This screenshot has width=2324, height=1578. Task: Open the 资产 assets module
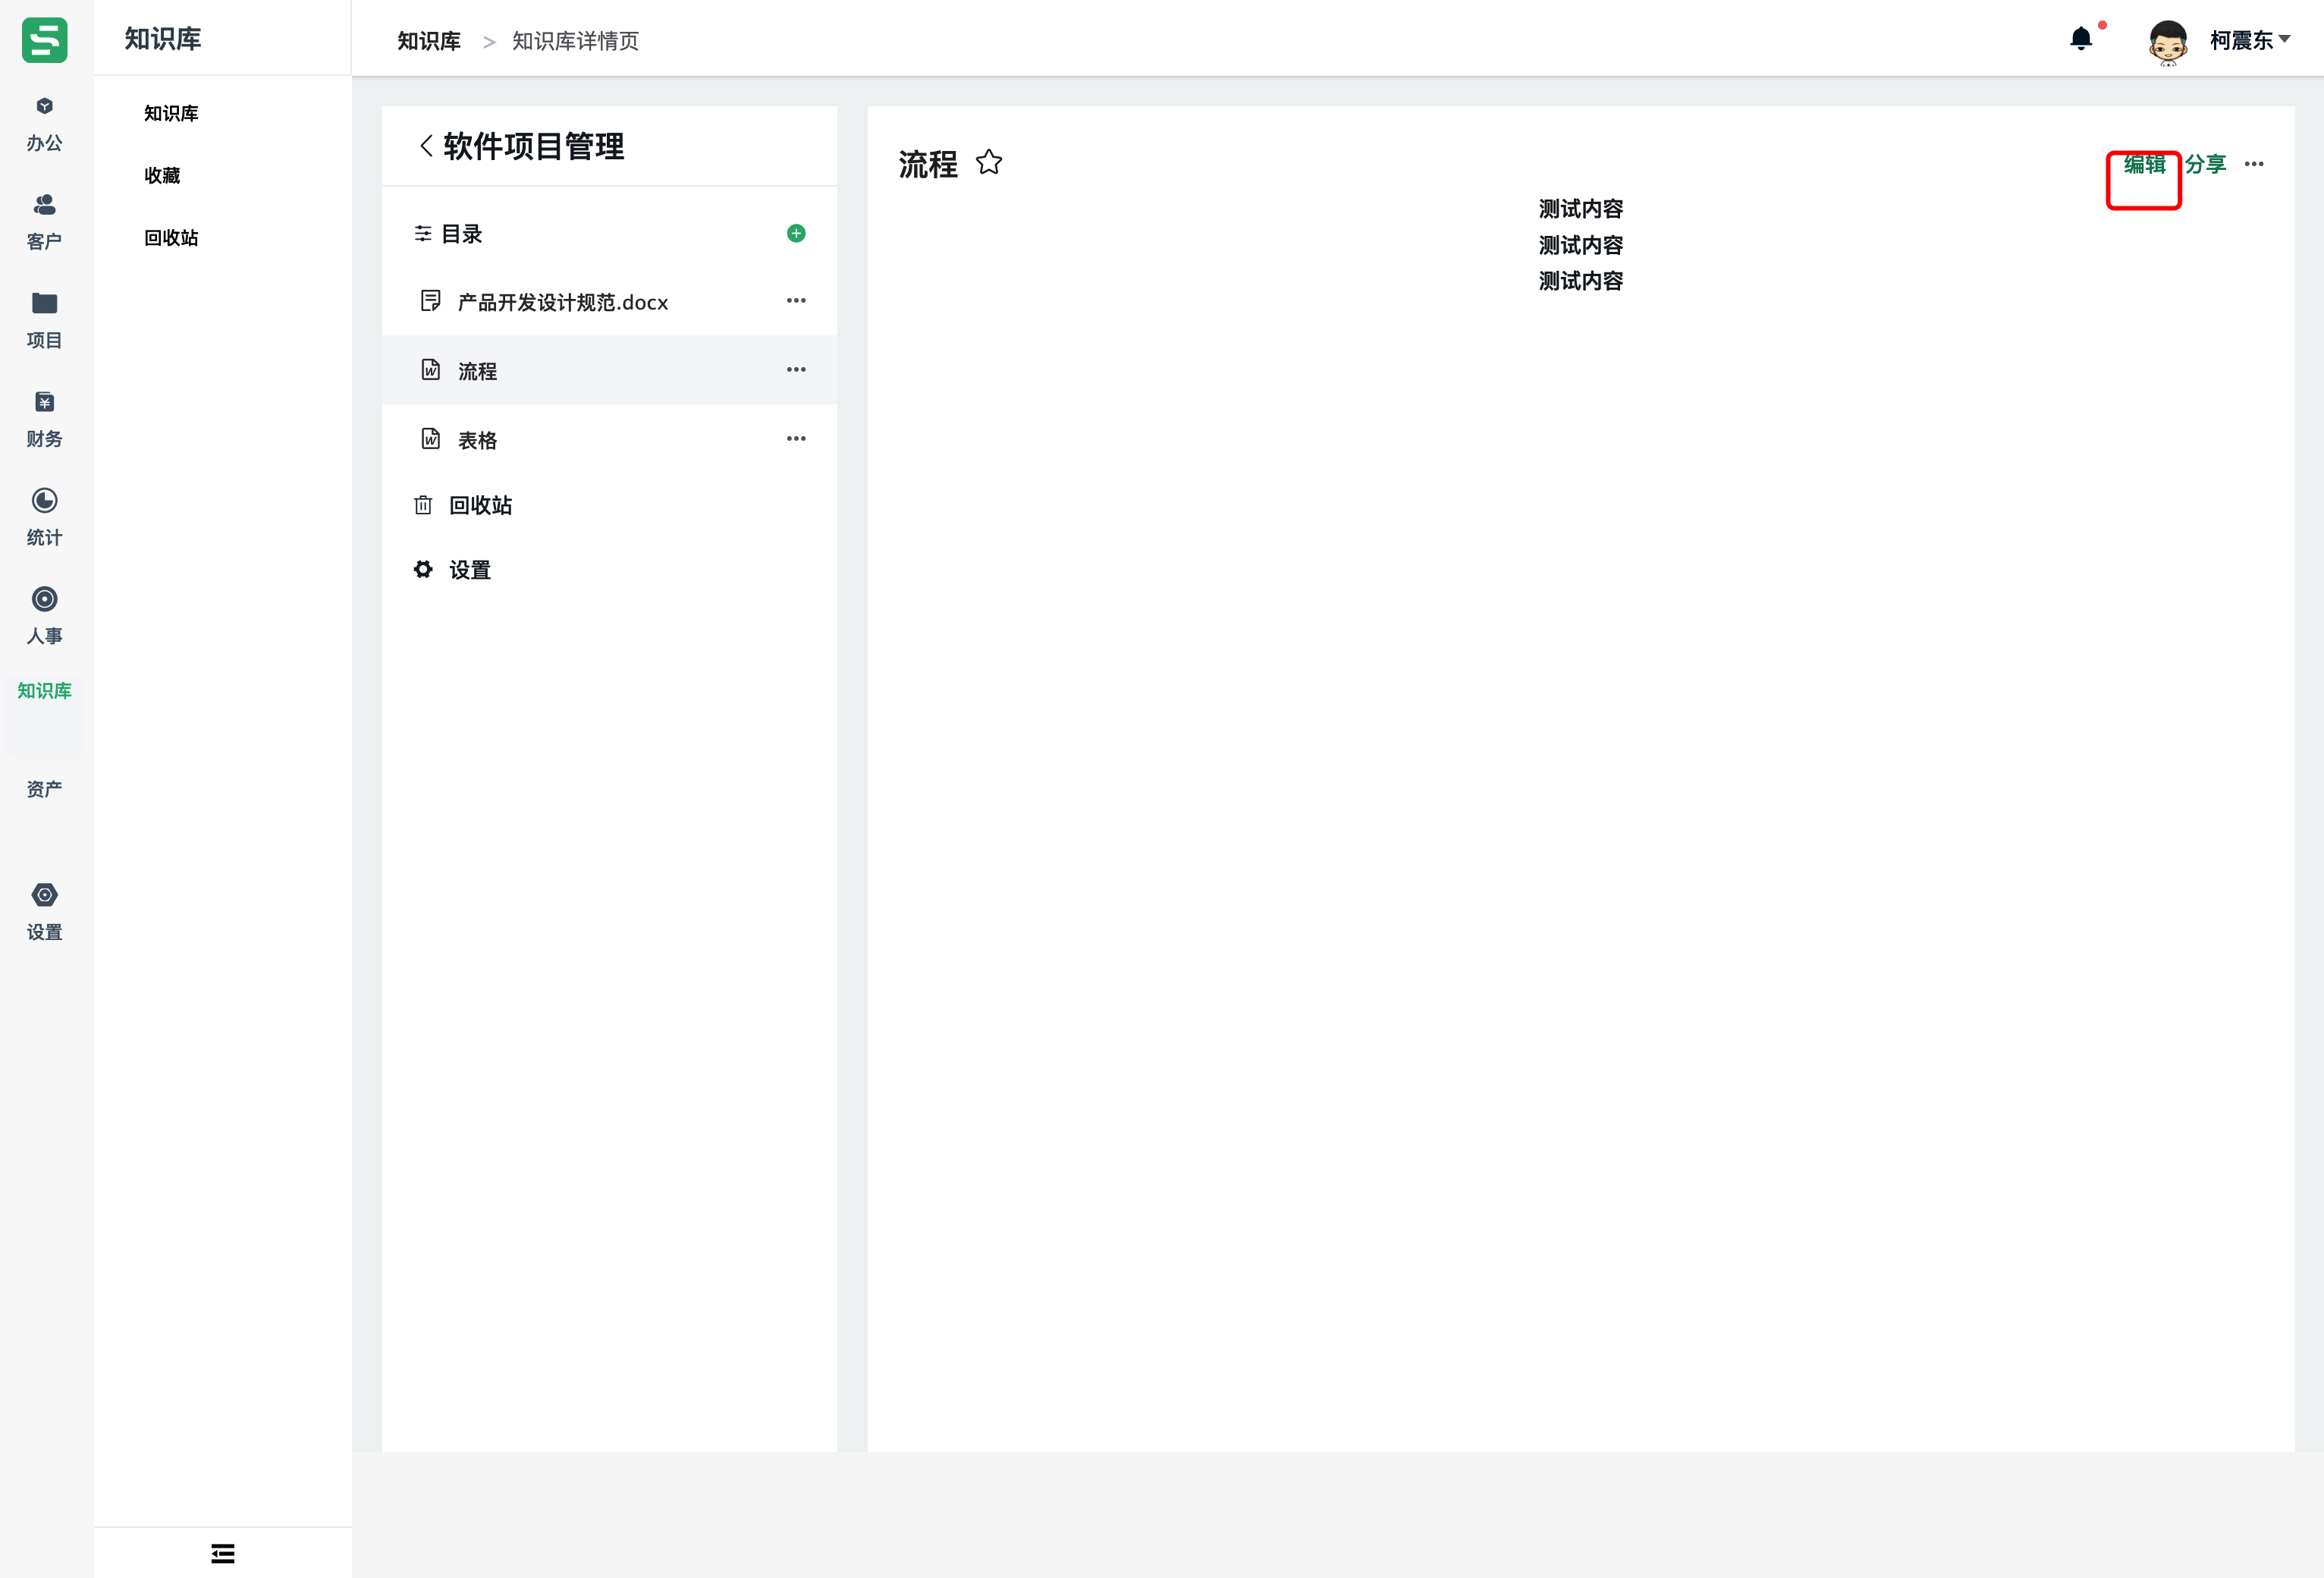pos(44,789)
